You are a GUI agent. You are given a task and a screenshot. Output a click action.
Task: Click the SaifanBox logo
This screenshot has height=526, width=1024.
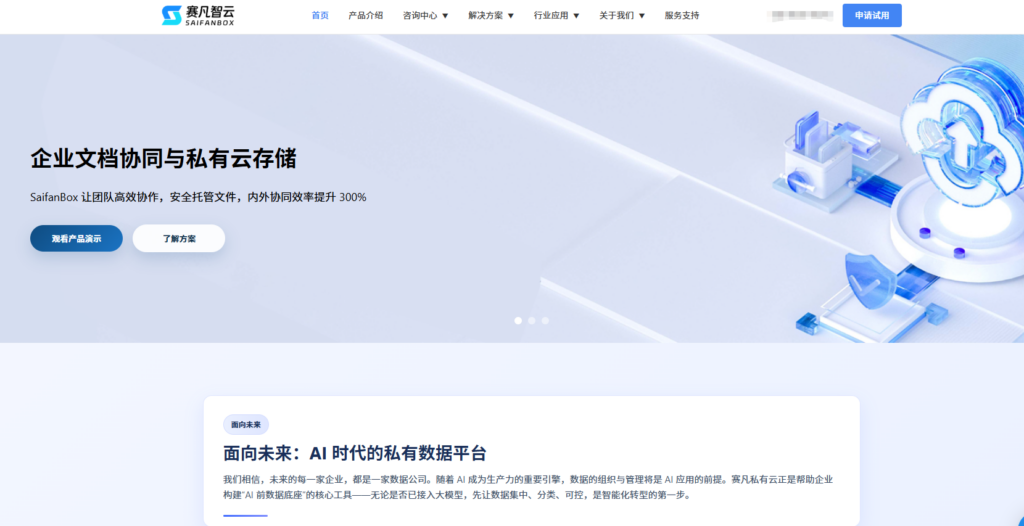[198, 15]
